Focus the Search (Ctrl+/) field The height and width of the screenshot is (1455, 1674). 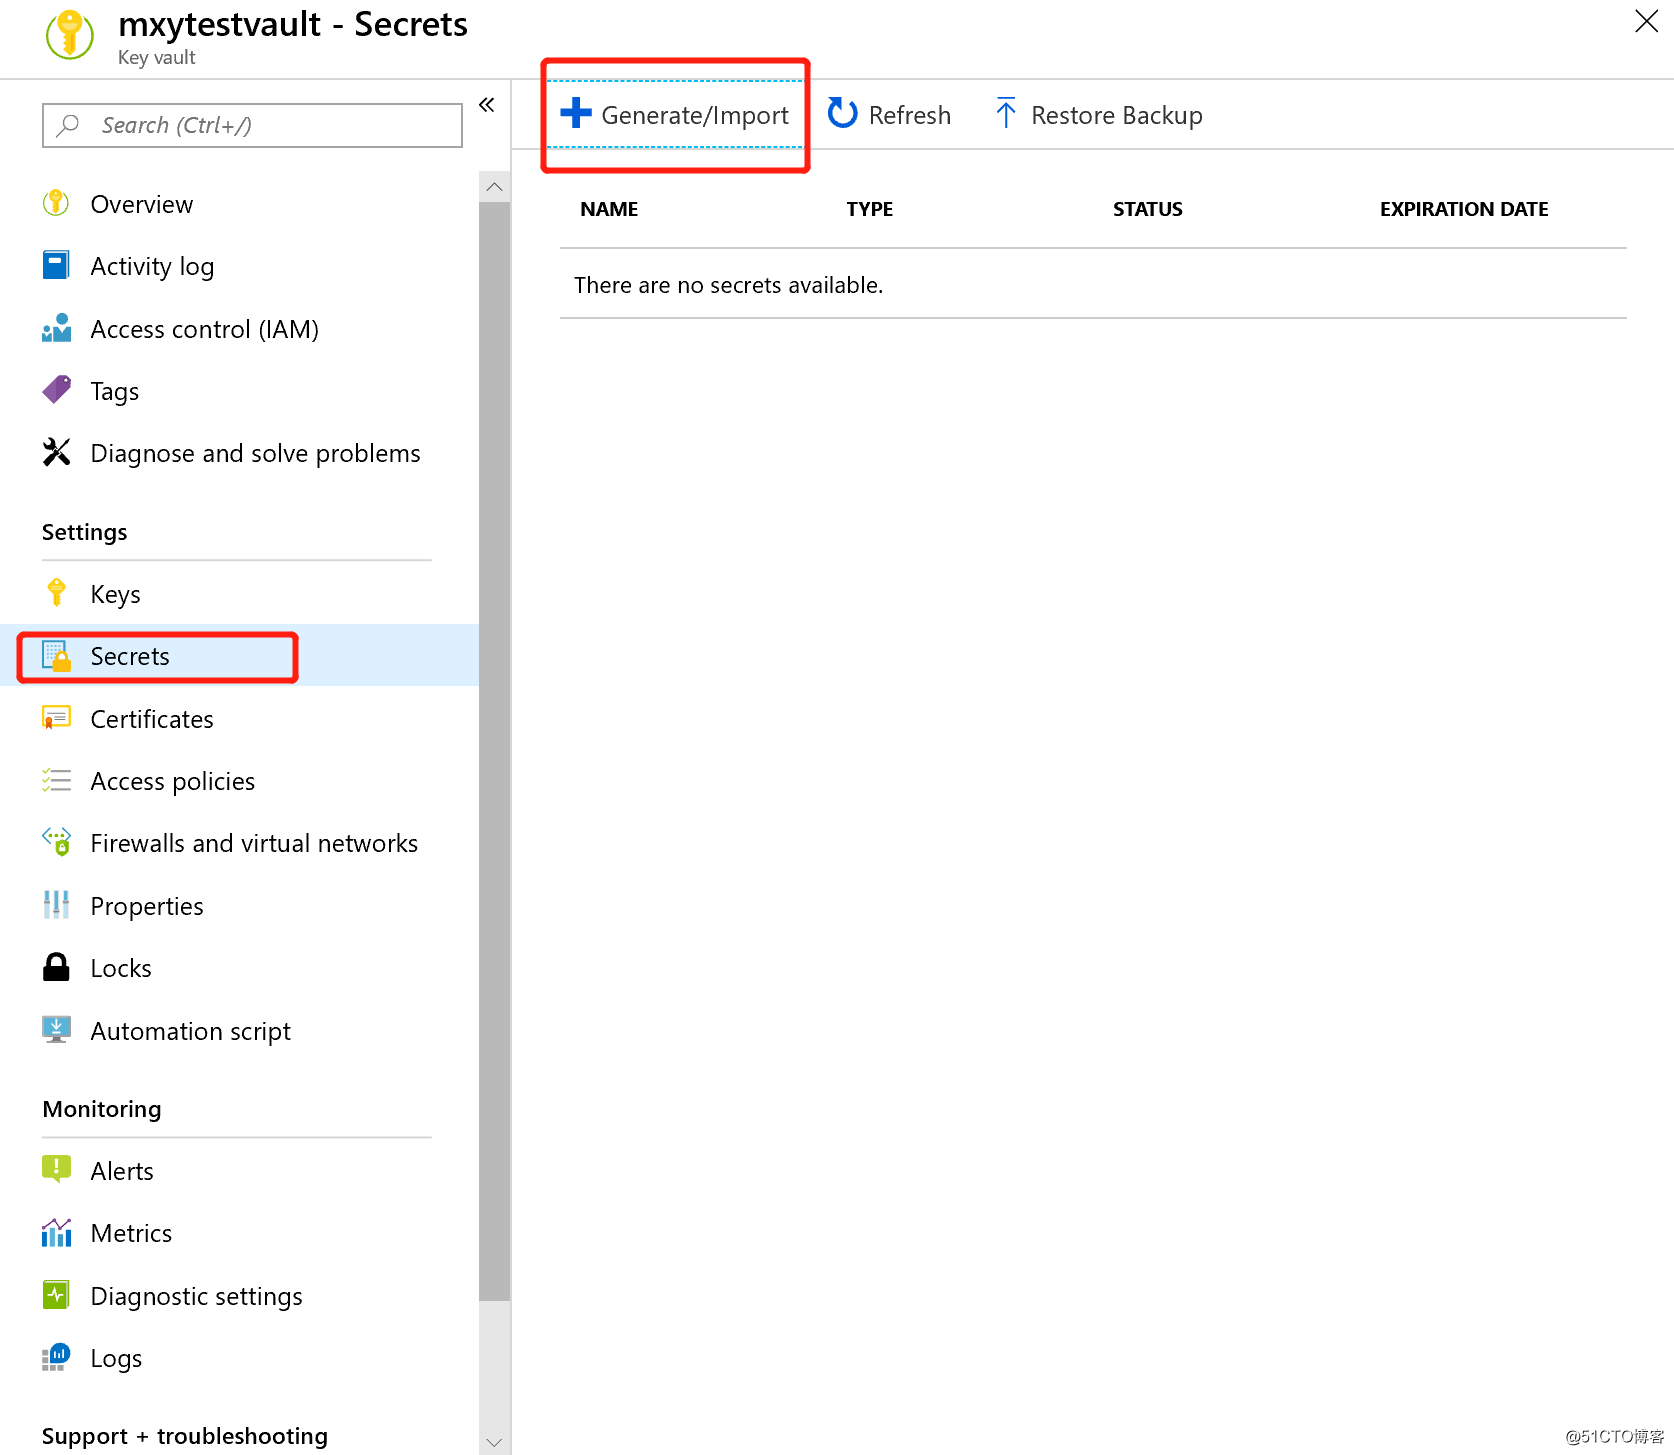252,125
